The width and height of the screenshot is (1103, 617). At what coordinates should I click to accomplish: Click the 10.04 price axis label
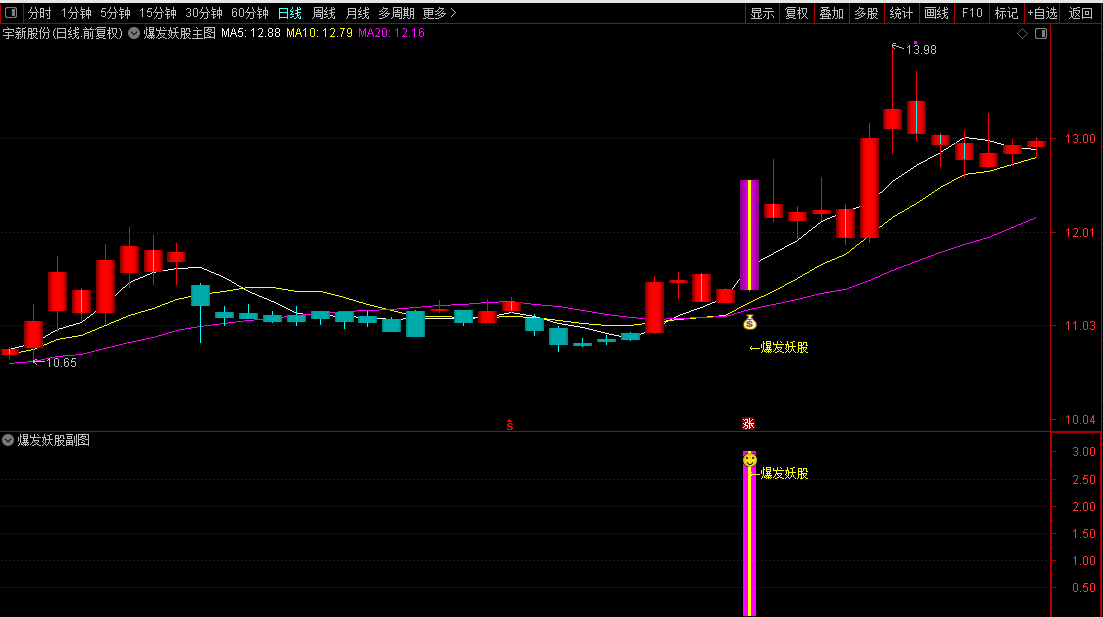pos(1080,420)
